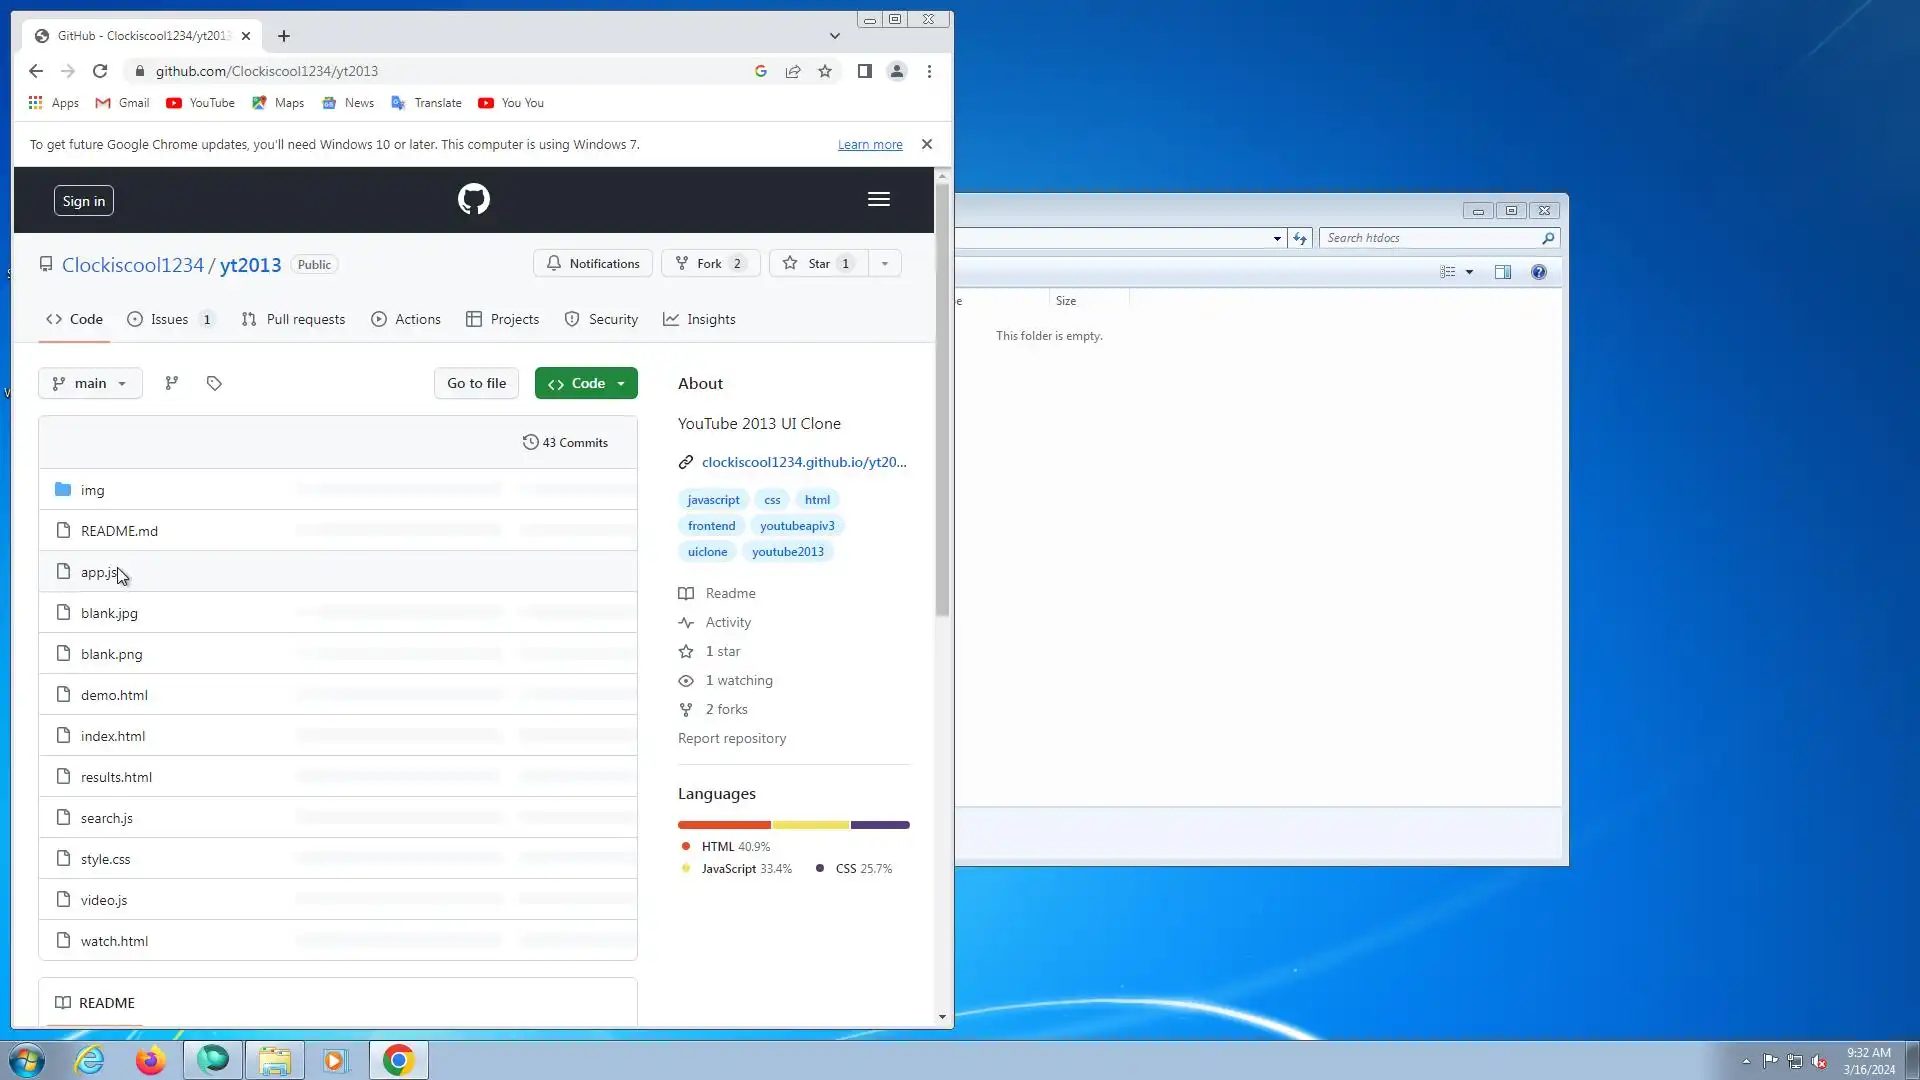The height and width of the screenshot is (1080, 1920).
Task: Open the clockiscool1234.github.io link
Action: click(803, 462)
